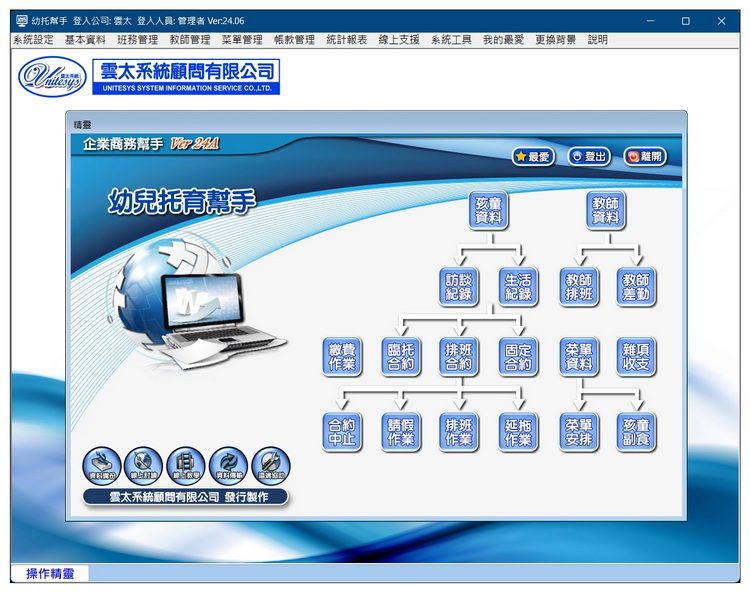Select 更換背景 in the menu bar
750x593 pixels.
(x=555, y=40)
